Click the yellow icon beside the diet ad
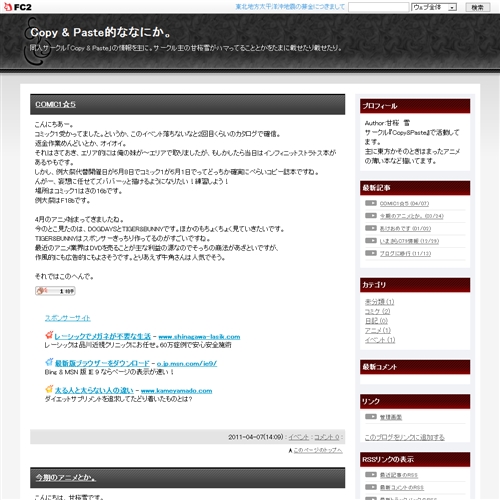Screen dimensions: 500x500 click(x=49, y=389)
